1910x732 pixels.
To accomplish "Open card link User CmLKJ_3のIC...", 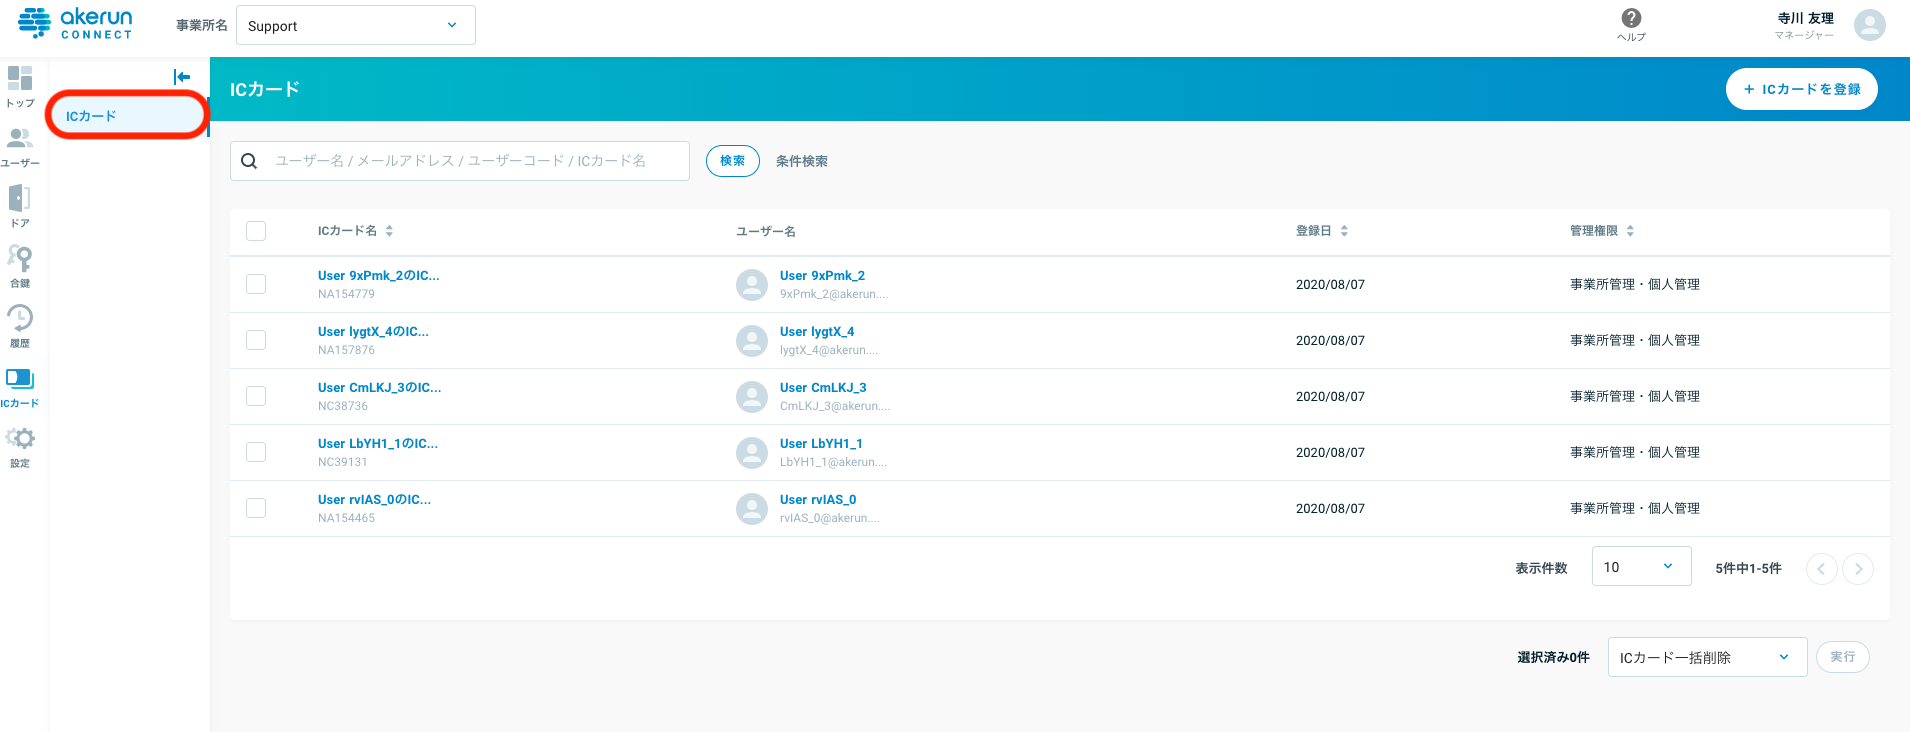I will pyautogui.click(x=379, y=388).
